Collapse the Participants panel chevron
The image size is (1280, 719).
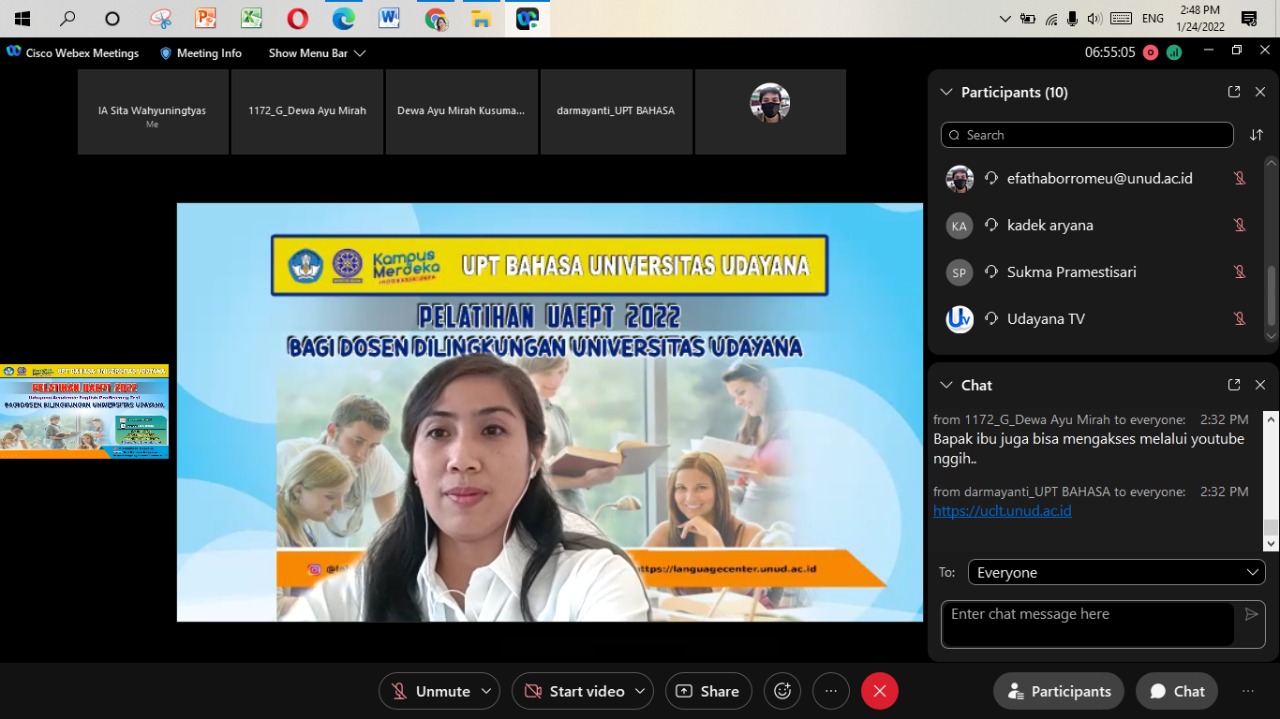click(x=946, y=92)
